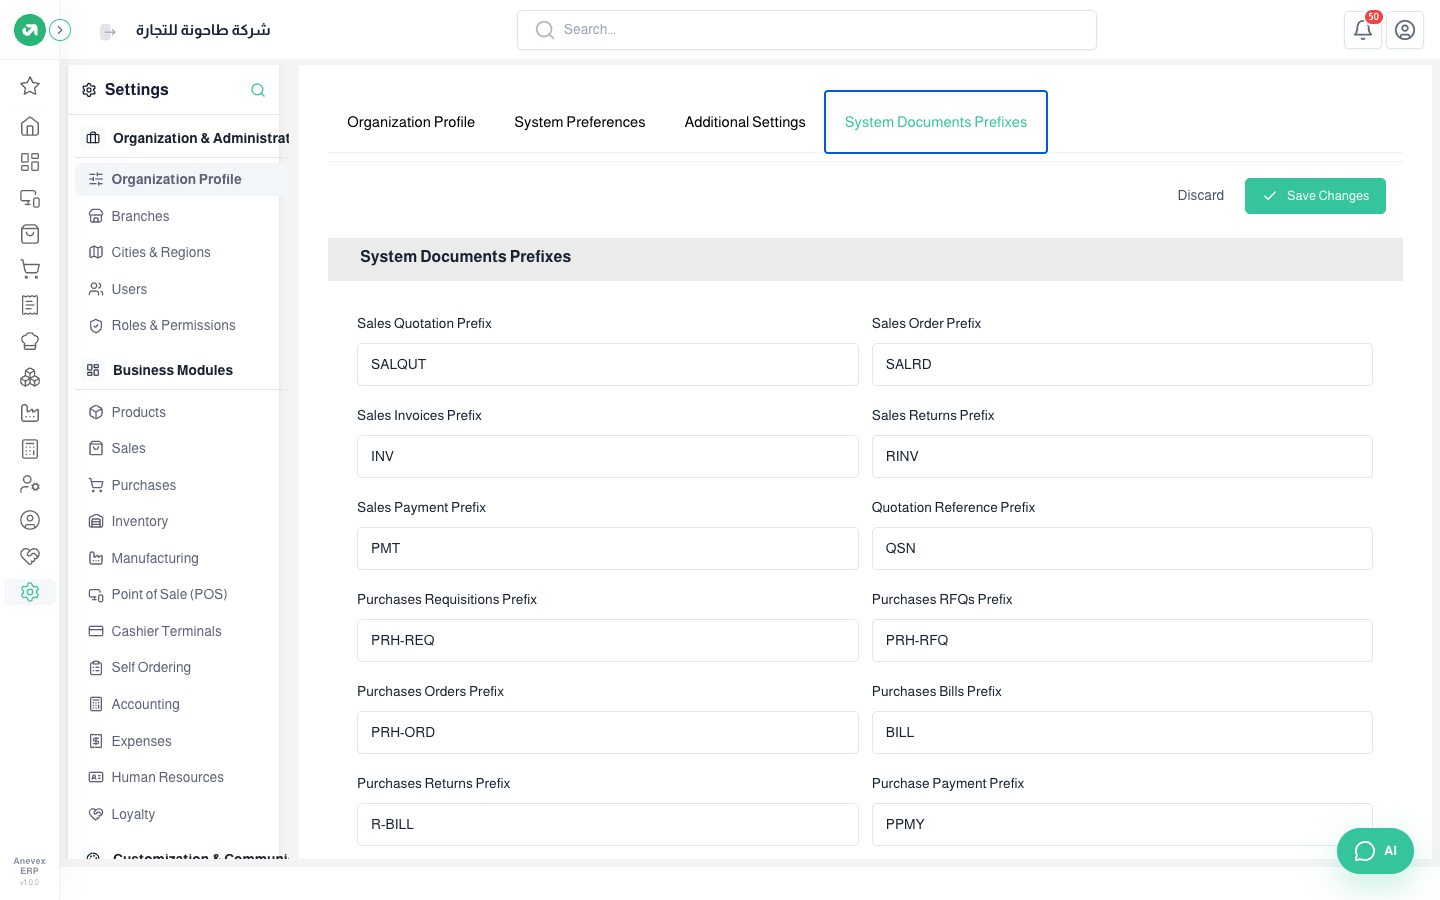Collapse Business Modules section header
Viewport: 1440px width, 900px height.
(x=183, y=370)
